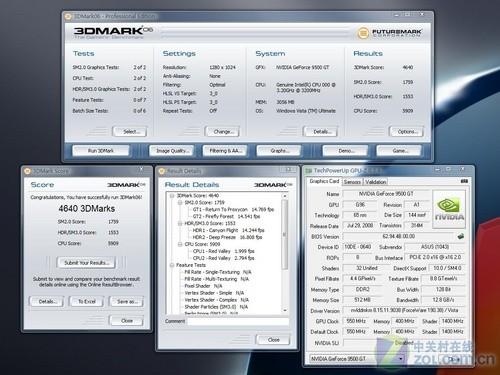Select CPU2 - Red Valley row
This screenshot has height=375, width=500.
pos(224,258)
